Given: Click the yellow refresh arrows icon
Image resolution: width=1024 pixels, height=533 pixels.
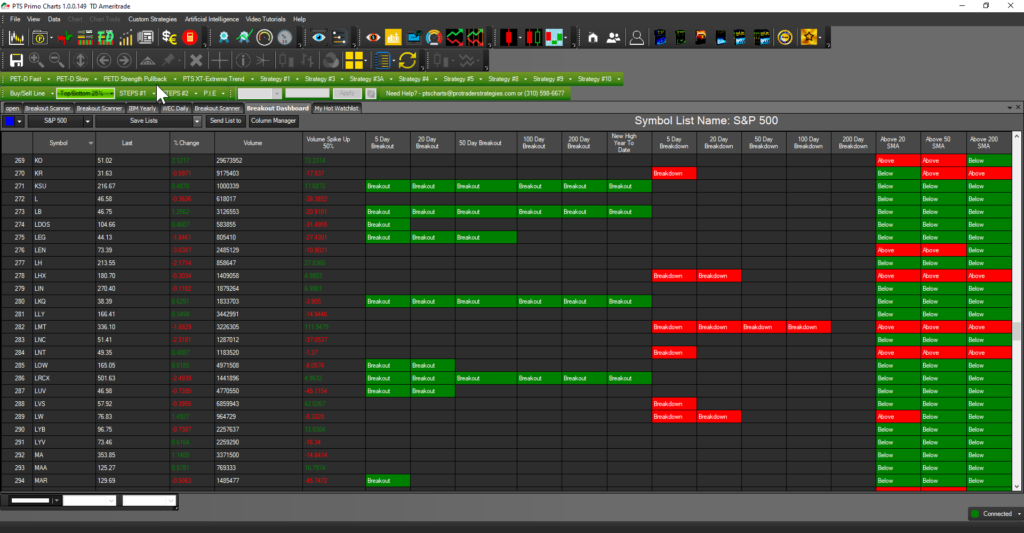Looking at the screenshot, I should pos(407,61).
